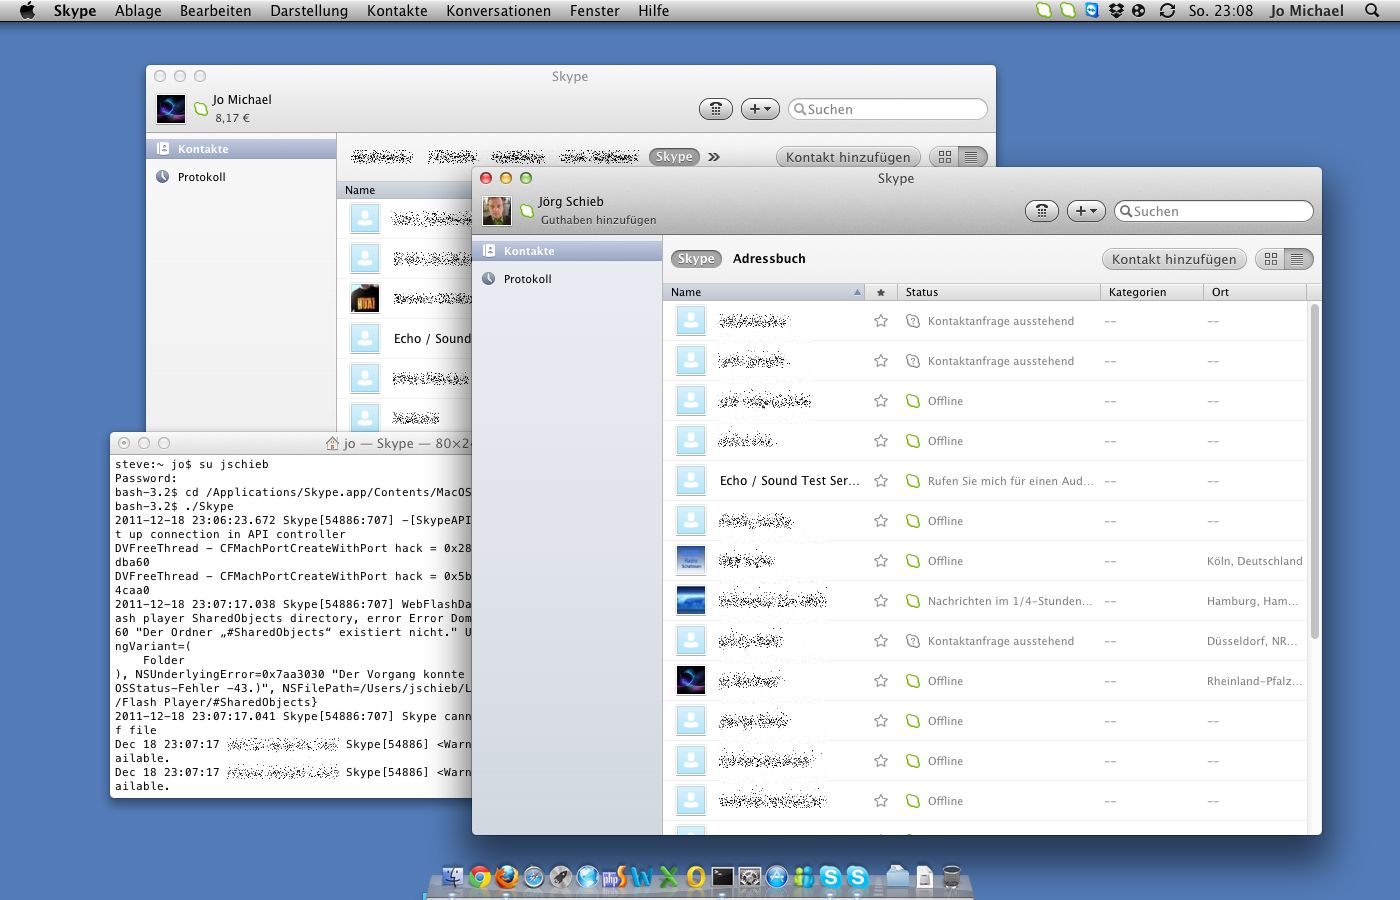Star the contact from Hamburg

click(x=881, y=601)
